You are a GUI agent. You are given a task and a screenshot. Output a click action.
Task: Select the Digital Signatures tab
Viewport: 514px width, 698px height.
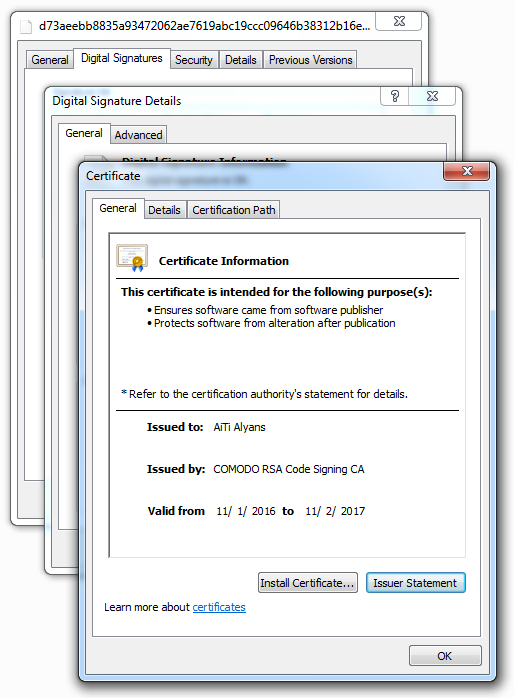[x=121, y=58]
